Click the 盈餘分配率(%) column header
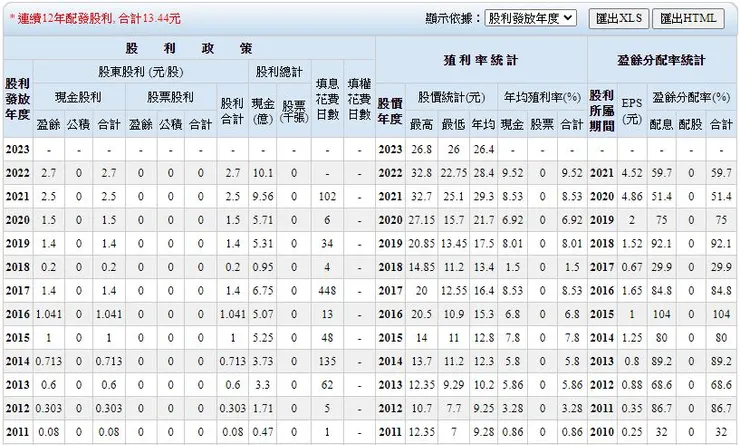Image resolution: width=740 pixels, height=445 pixels. pyautogui.click(x=691, y=97)
